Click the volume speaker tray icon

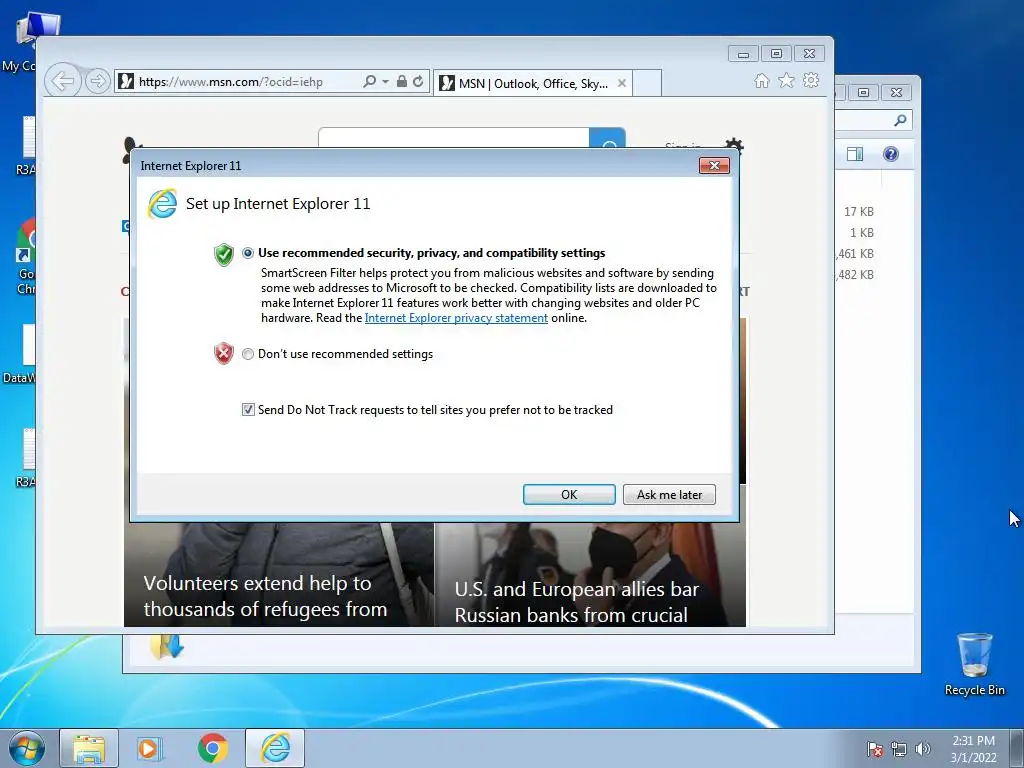tap(922, 750)
